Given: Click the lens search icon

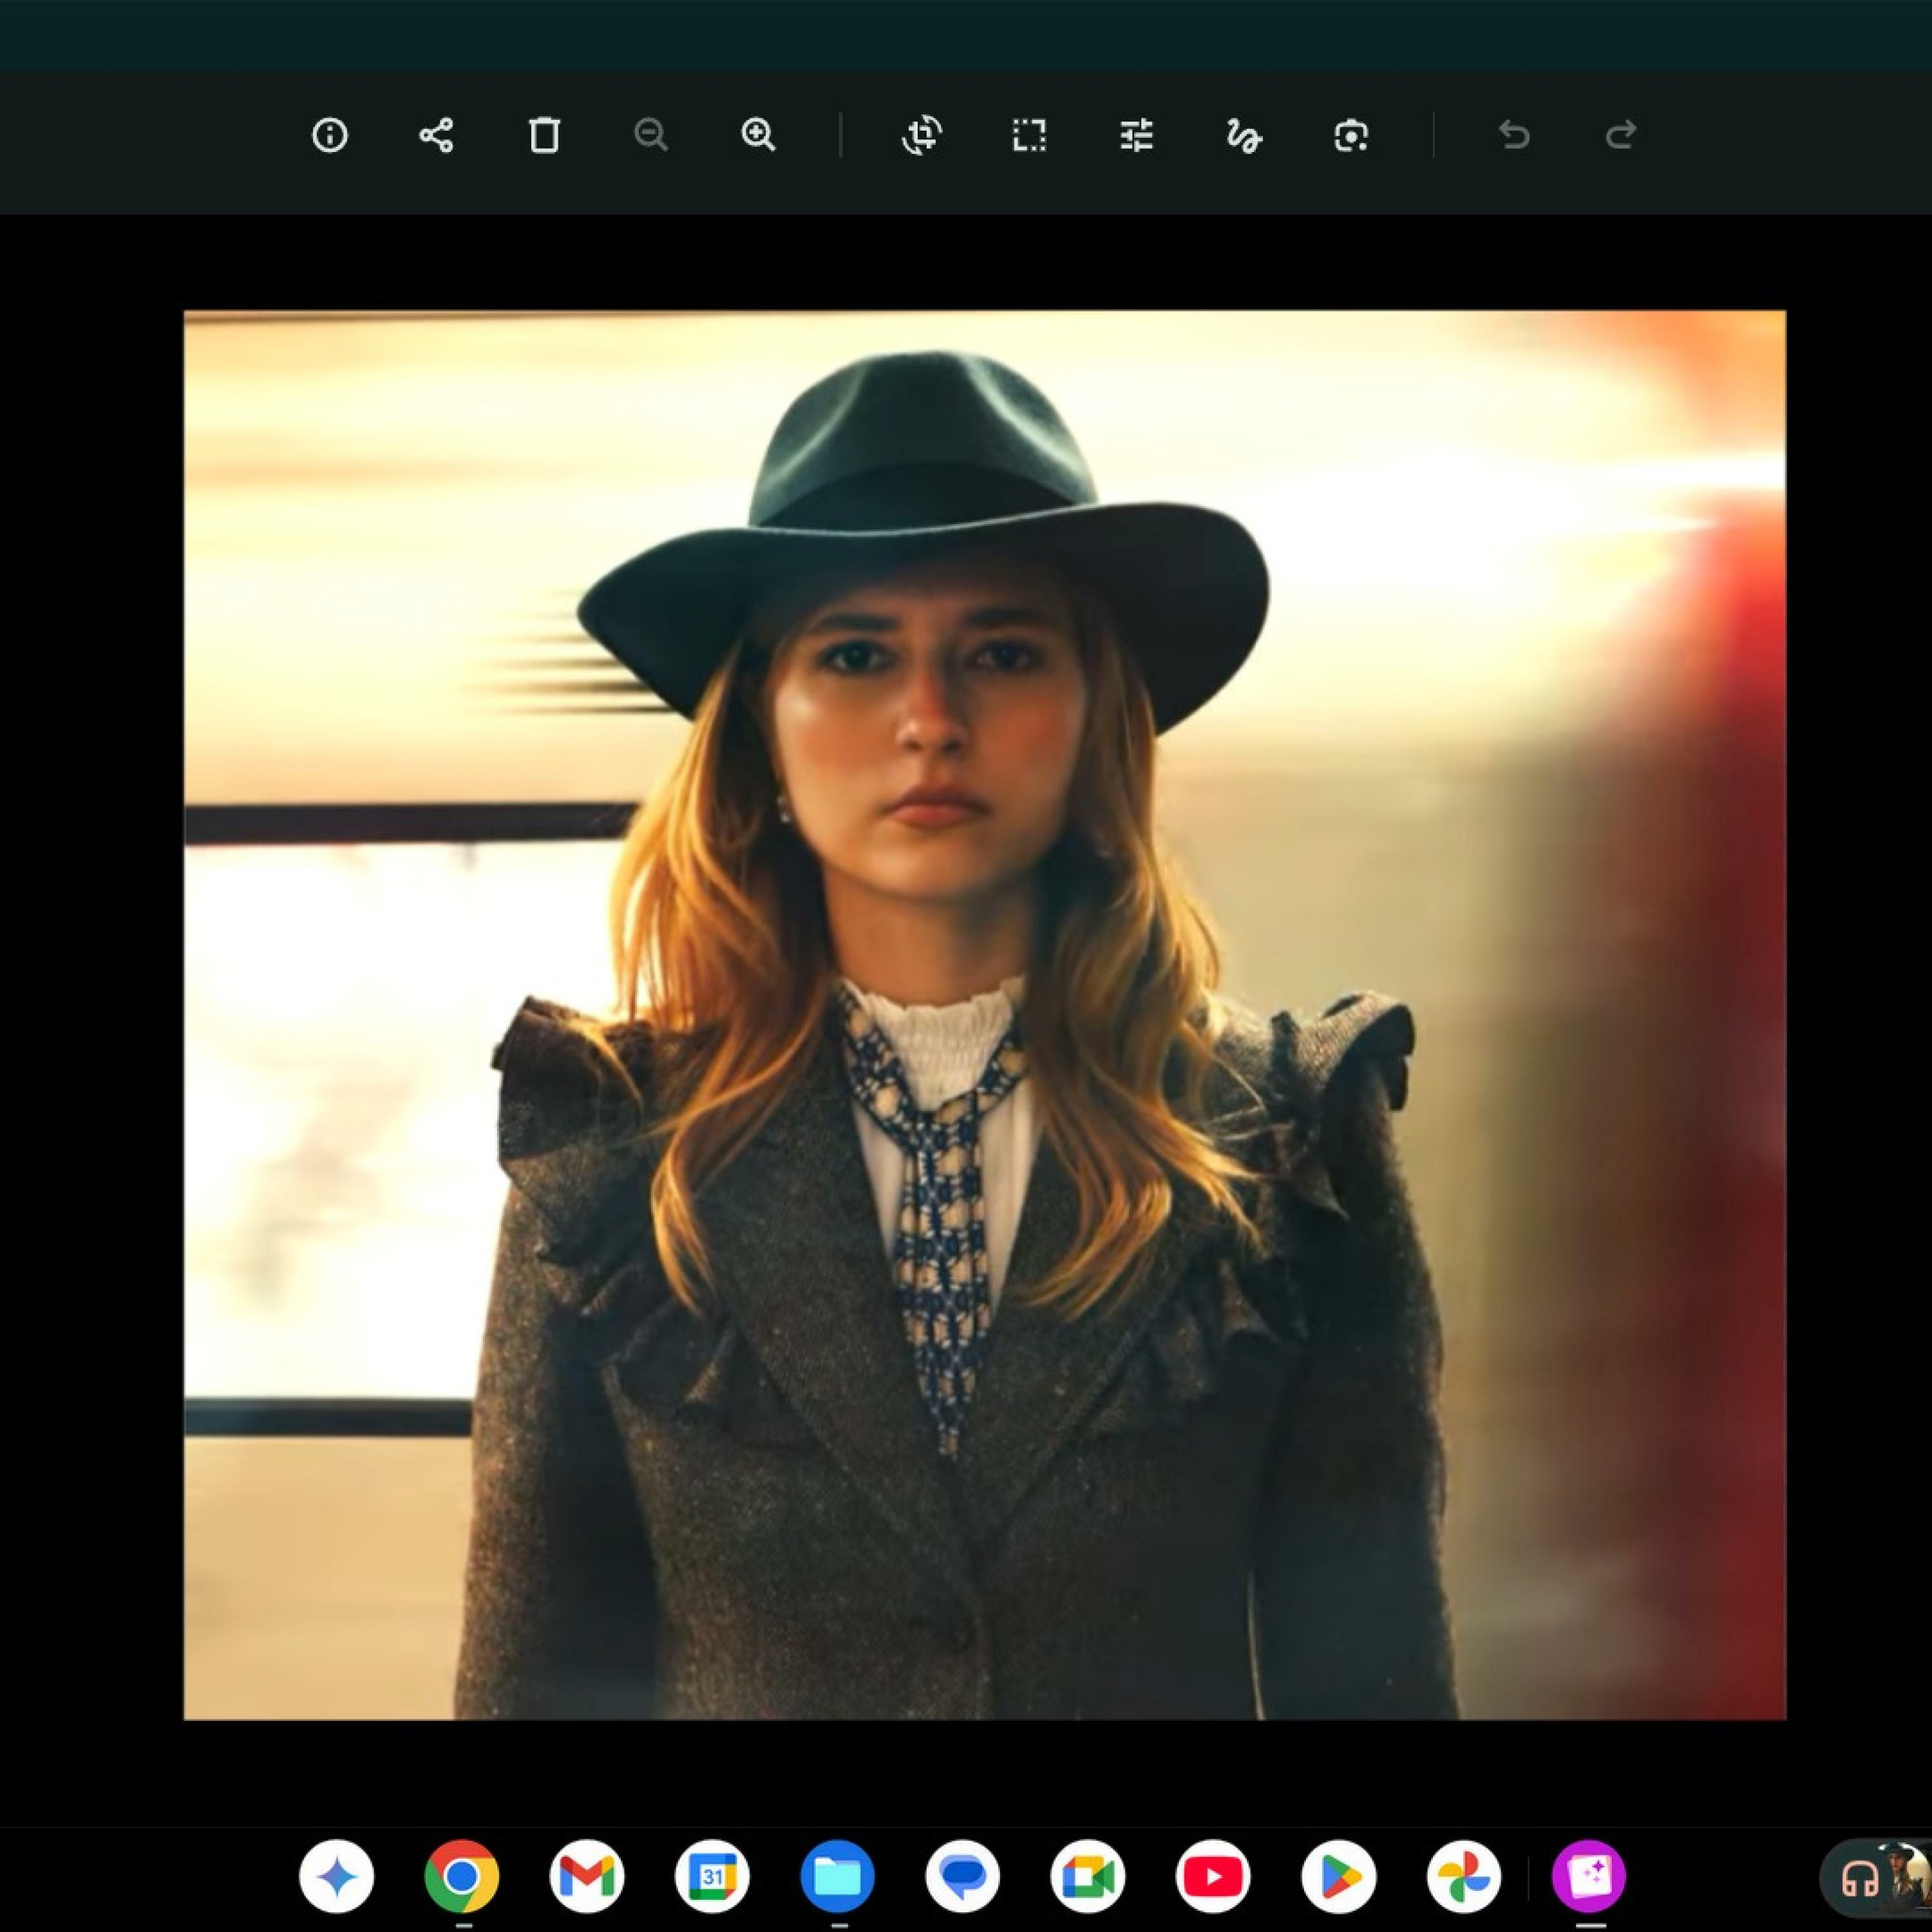Looking at the screenshot, I should pyautogui.click(x=1350, y=135).
